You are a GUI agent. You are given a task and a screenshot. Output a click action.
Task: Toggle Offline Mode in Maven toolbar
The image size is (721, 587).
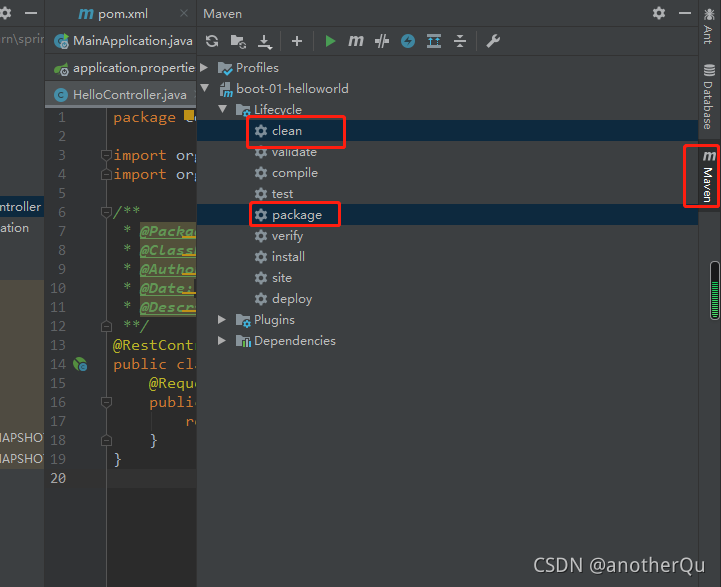coord(382,41)
